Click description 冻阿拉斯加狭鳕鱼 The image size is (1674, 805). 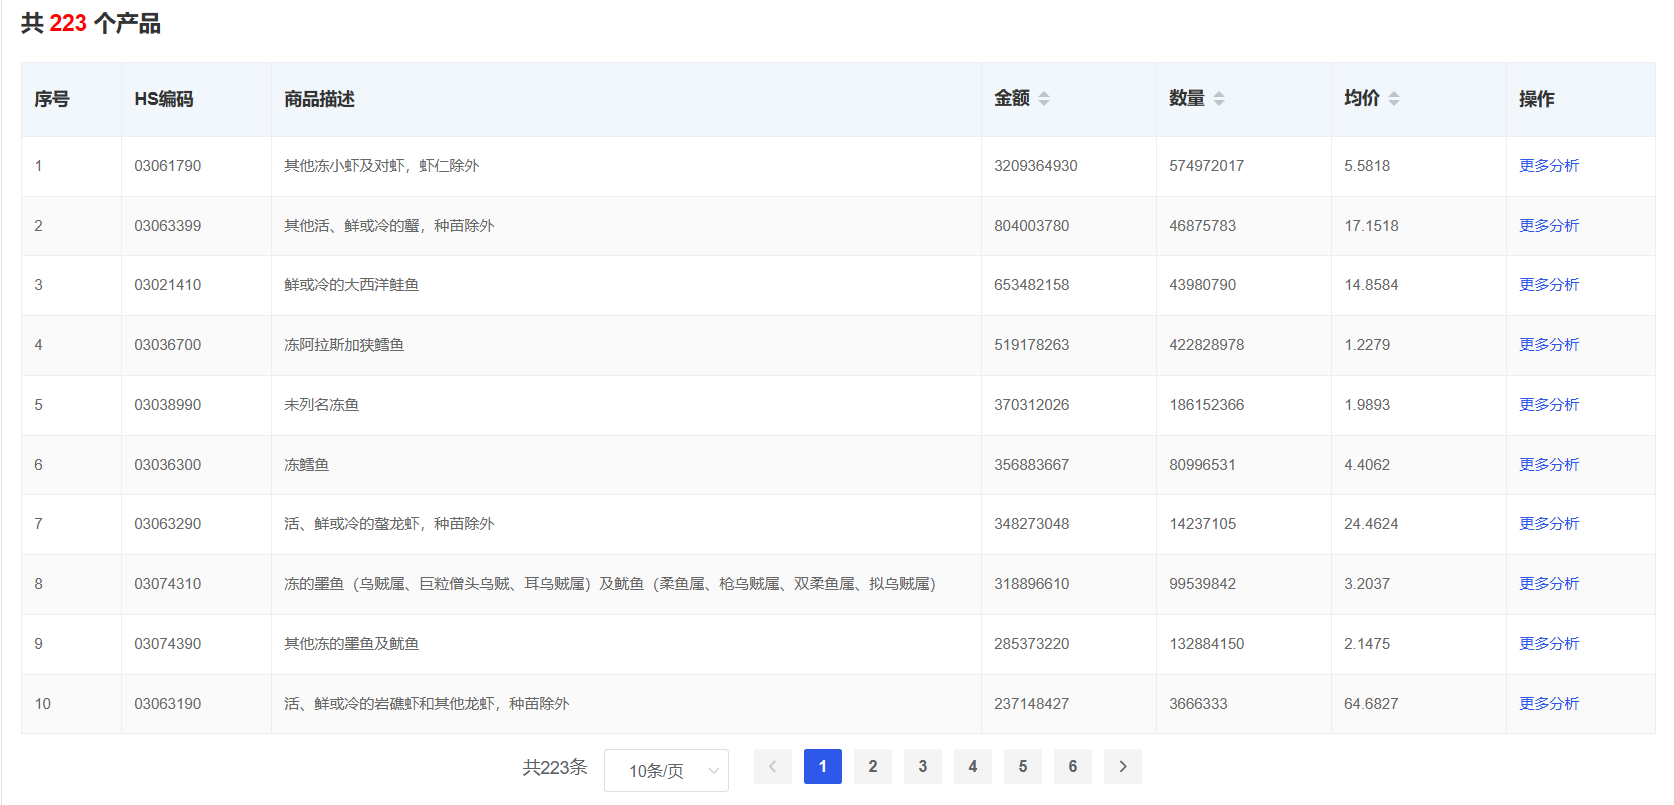(344, 345)
